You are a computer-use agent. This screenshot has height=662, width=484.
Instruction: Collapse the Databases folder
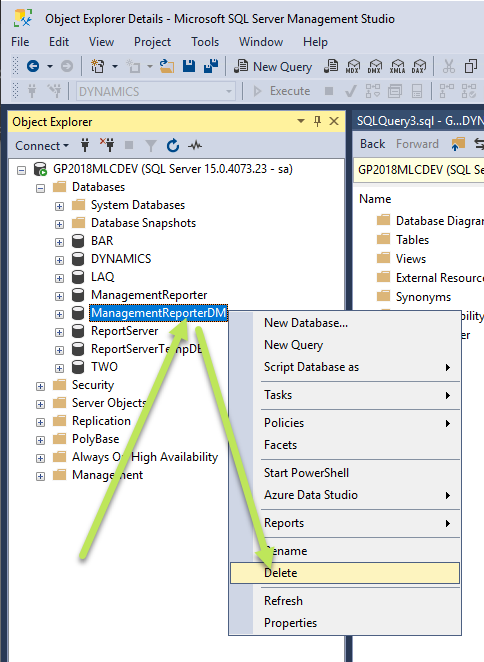41,188
